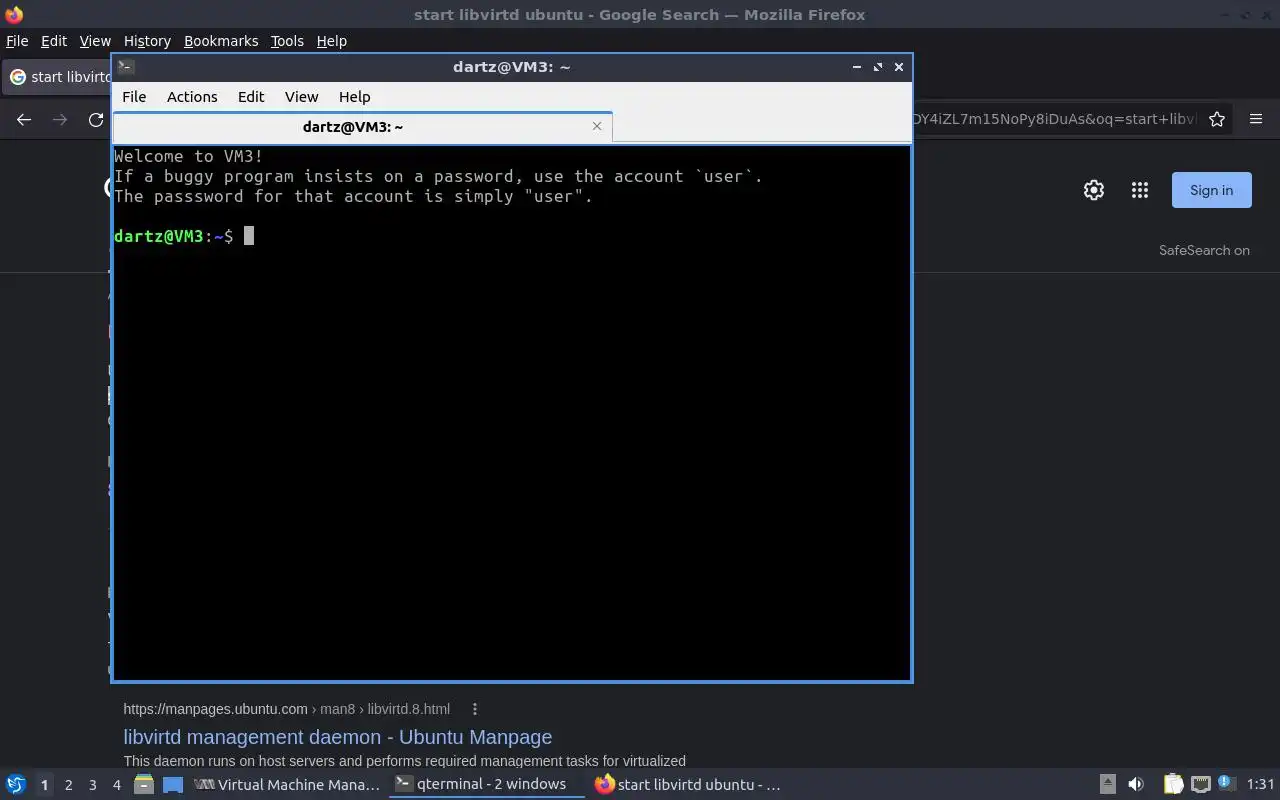
Task: Click the update notification tray icon
Action: pos(1227,783)
